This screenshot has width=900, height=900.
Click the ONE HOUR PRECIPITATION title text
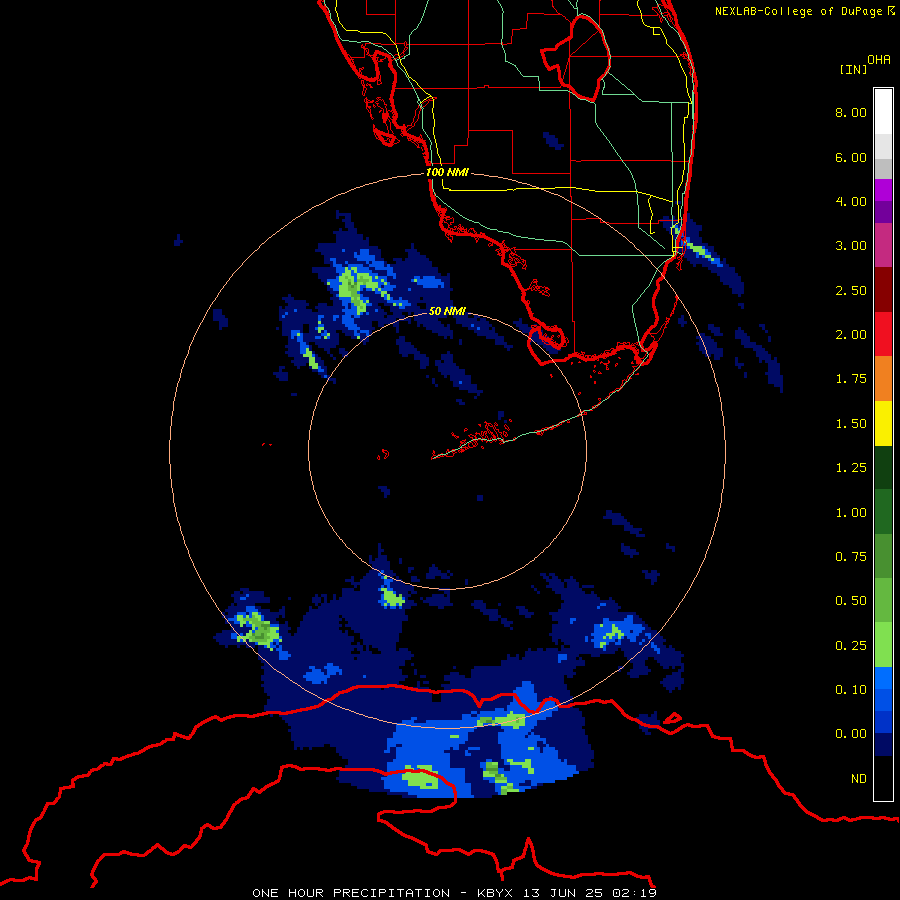coord(351,893)
